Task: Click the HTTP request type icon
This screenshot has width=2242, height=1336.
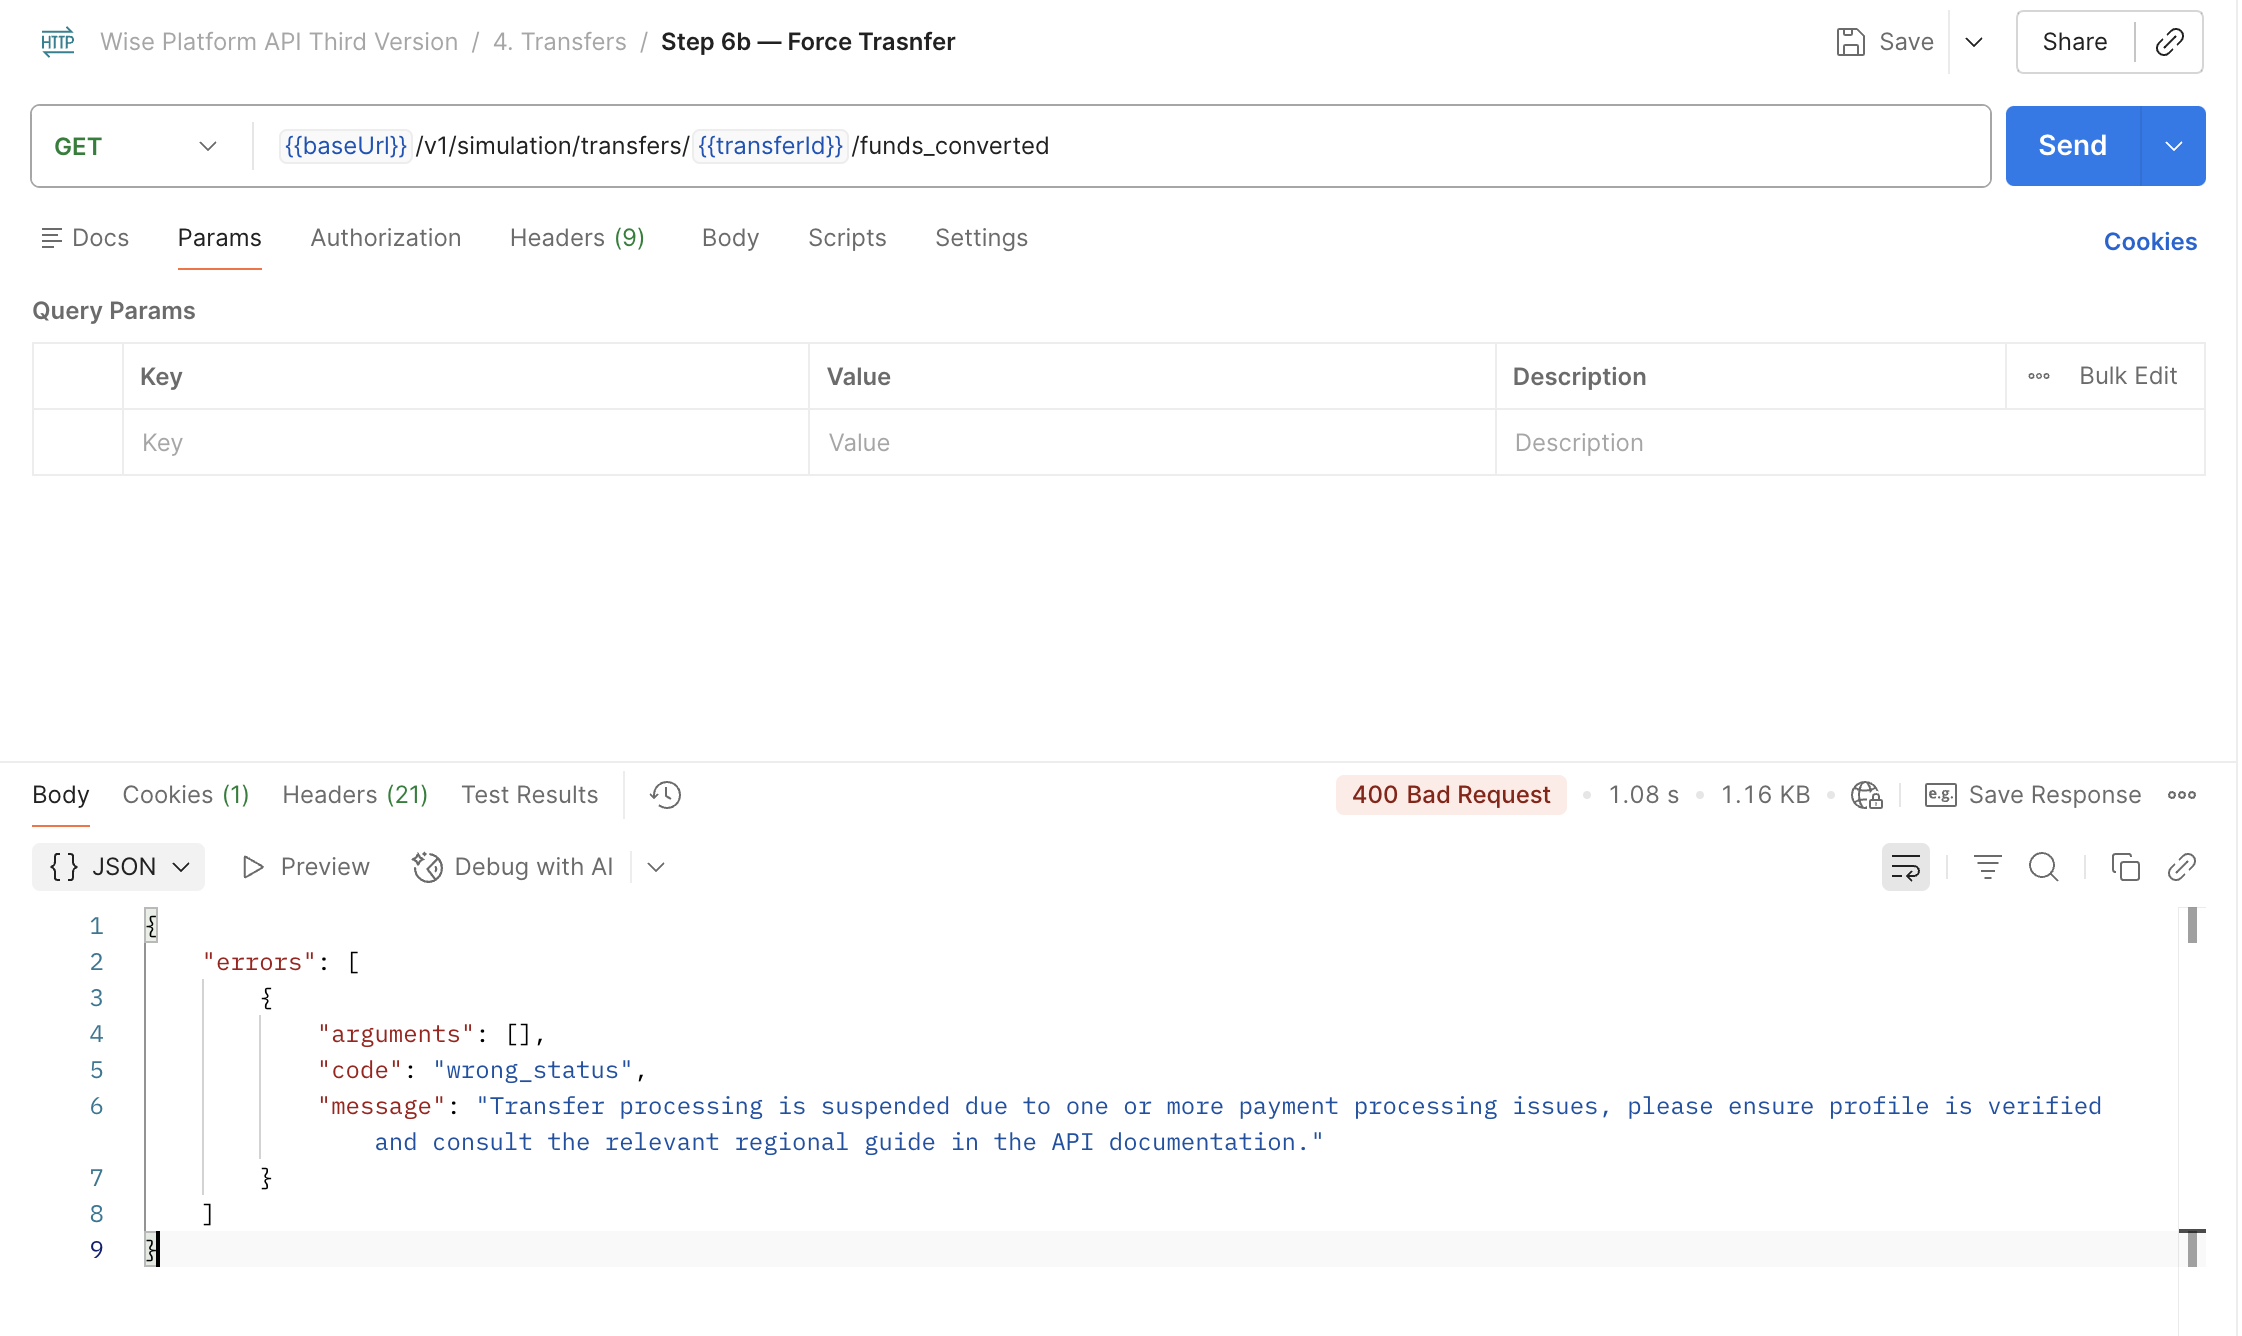Action: pyautogui.click(x=58, y=42)
